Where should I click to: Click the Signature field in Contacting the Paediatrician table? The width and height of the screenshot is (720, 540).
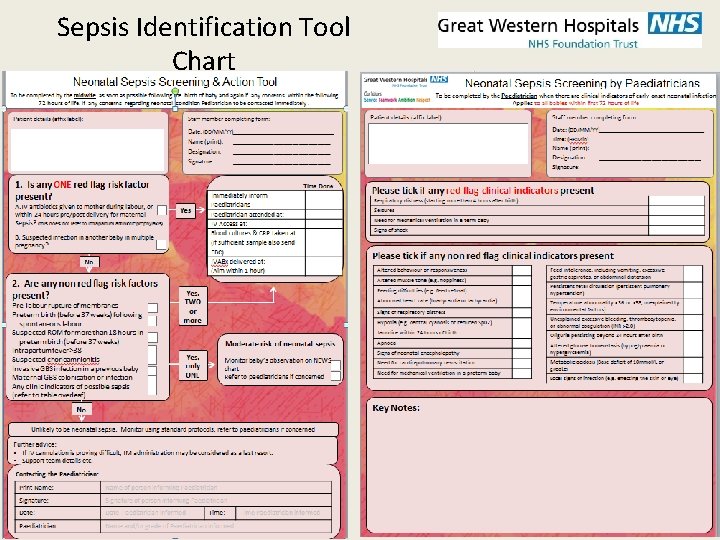(216, 500)
